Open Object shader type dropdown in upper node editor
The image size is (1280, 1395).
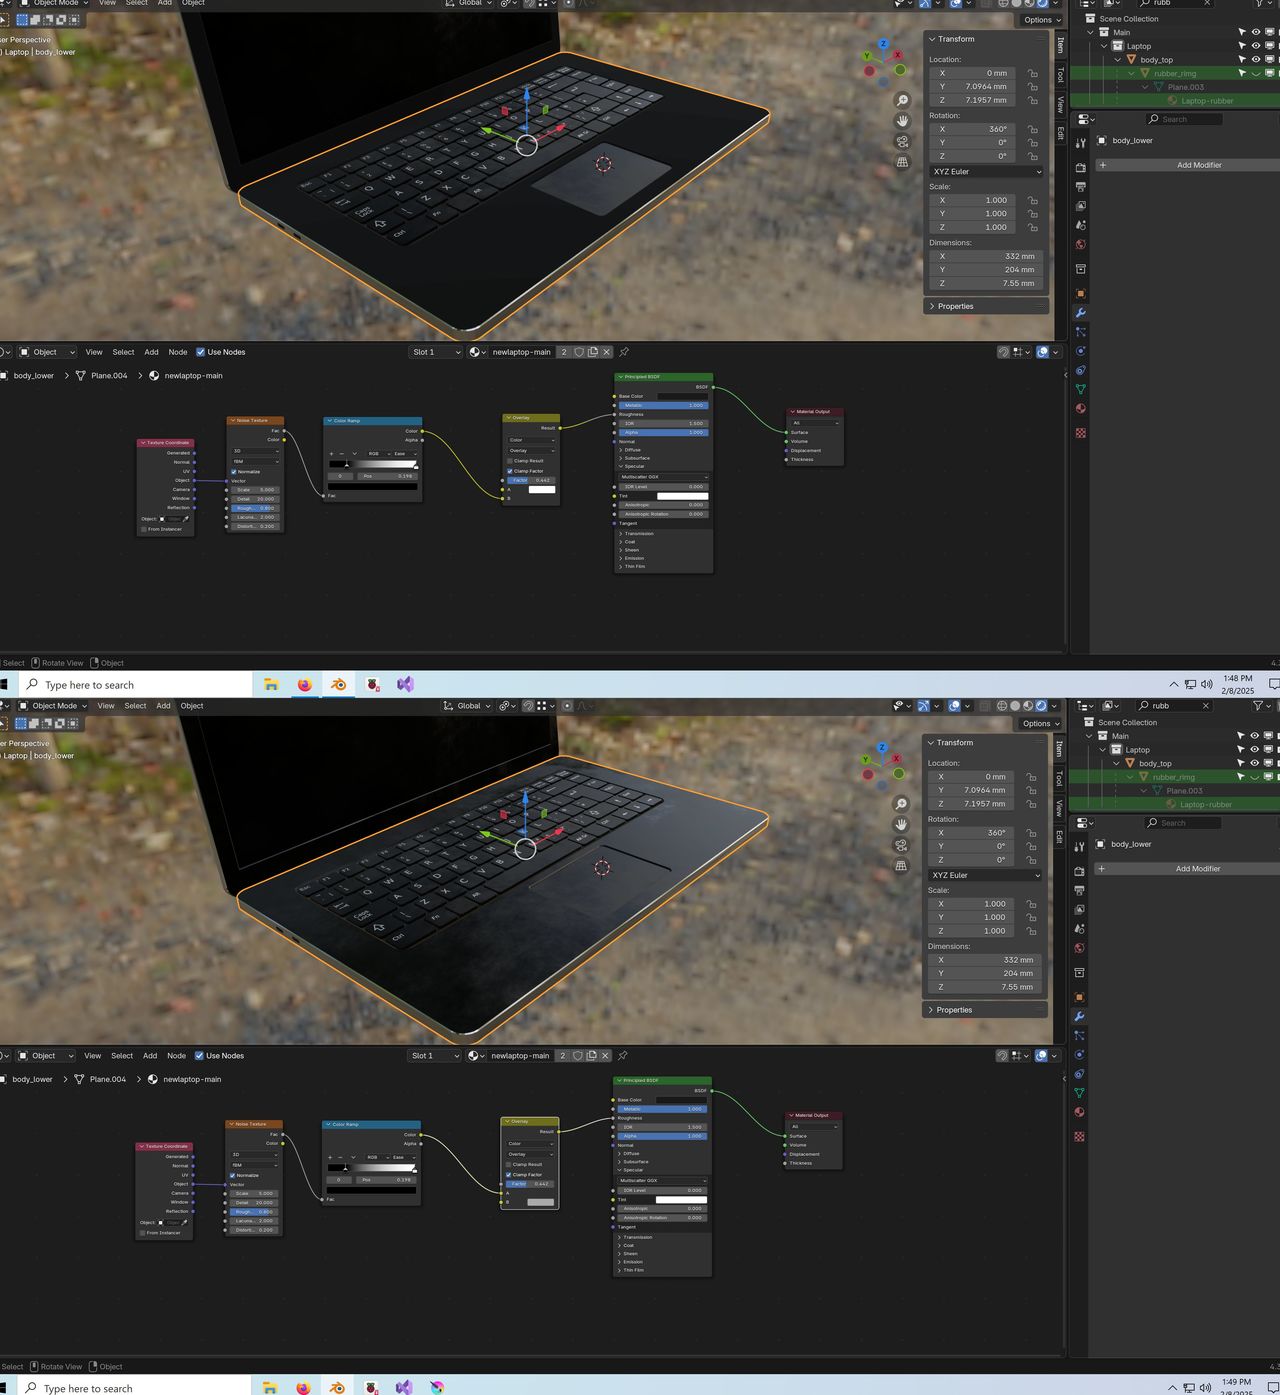click(47, 352)
